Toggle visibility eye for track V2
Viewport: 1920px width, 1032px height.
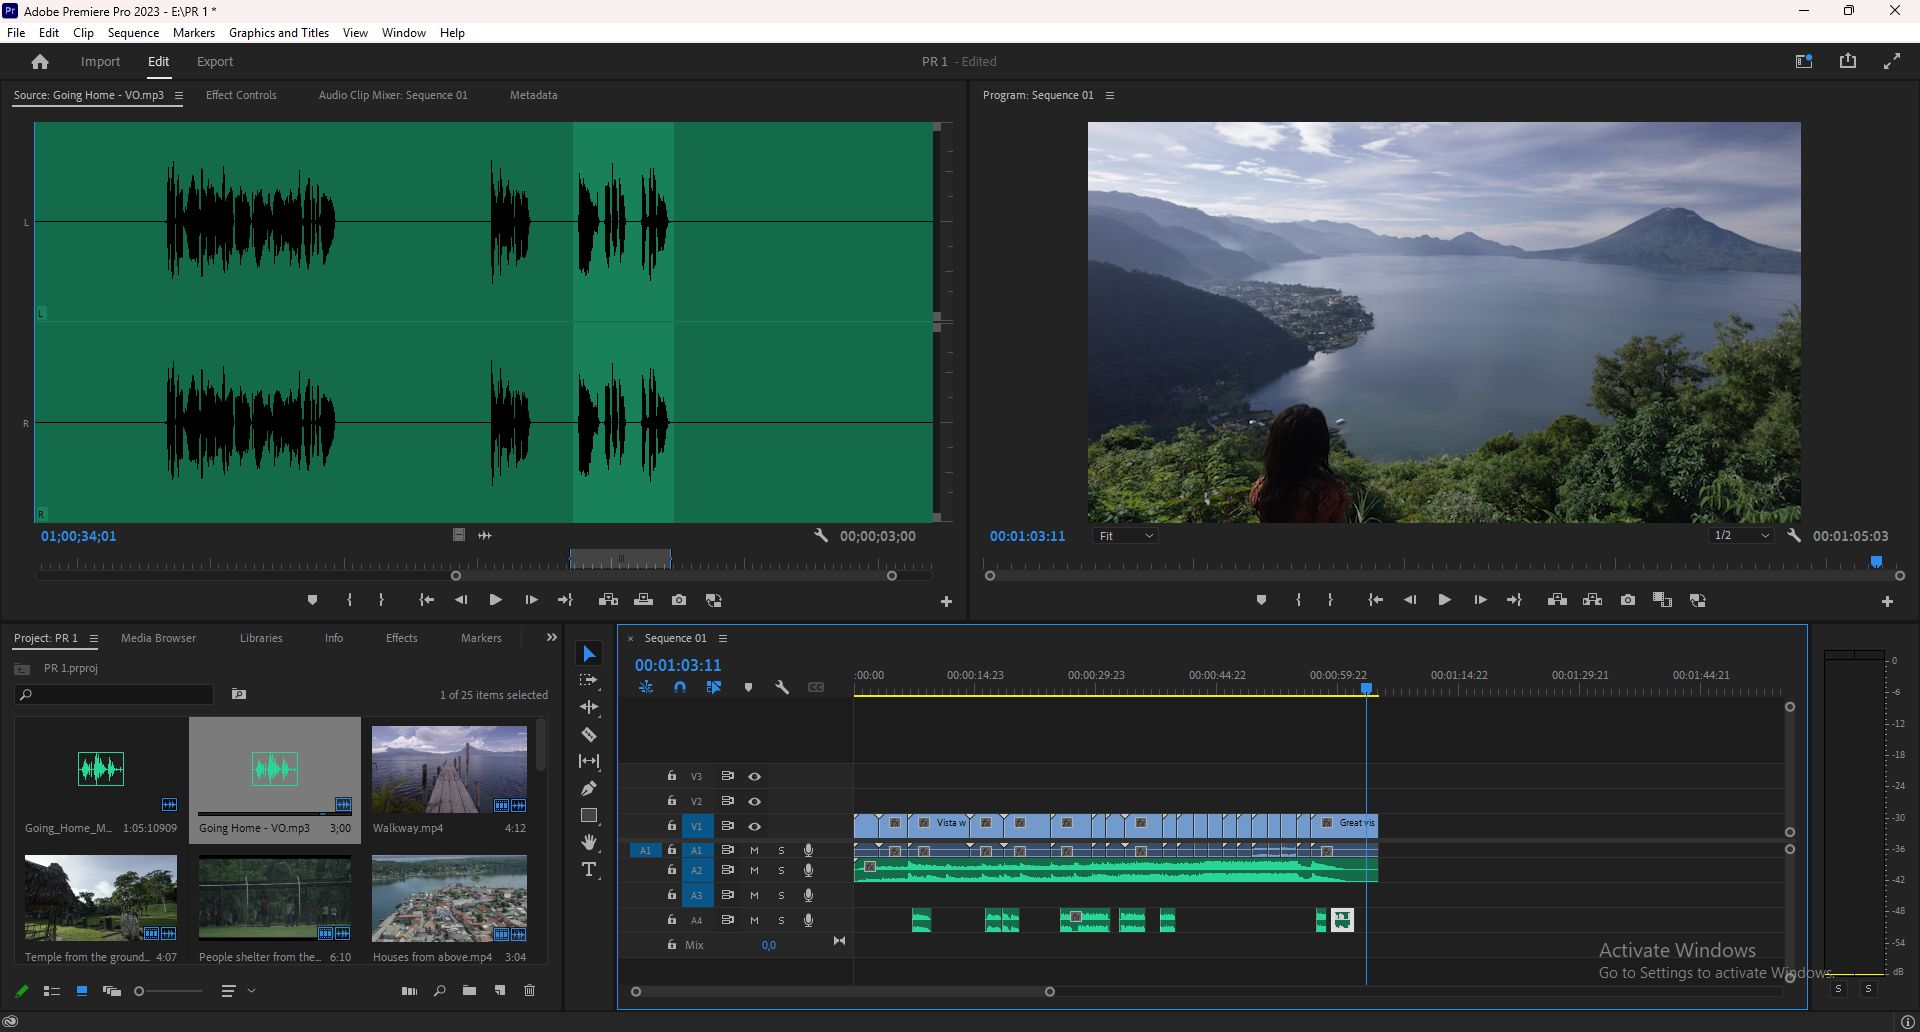pyautogui.click(x=755, y=801)
